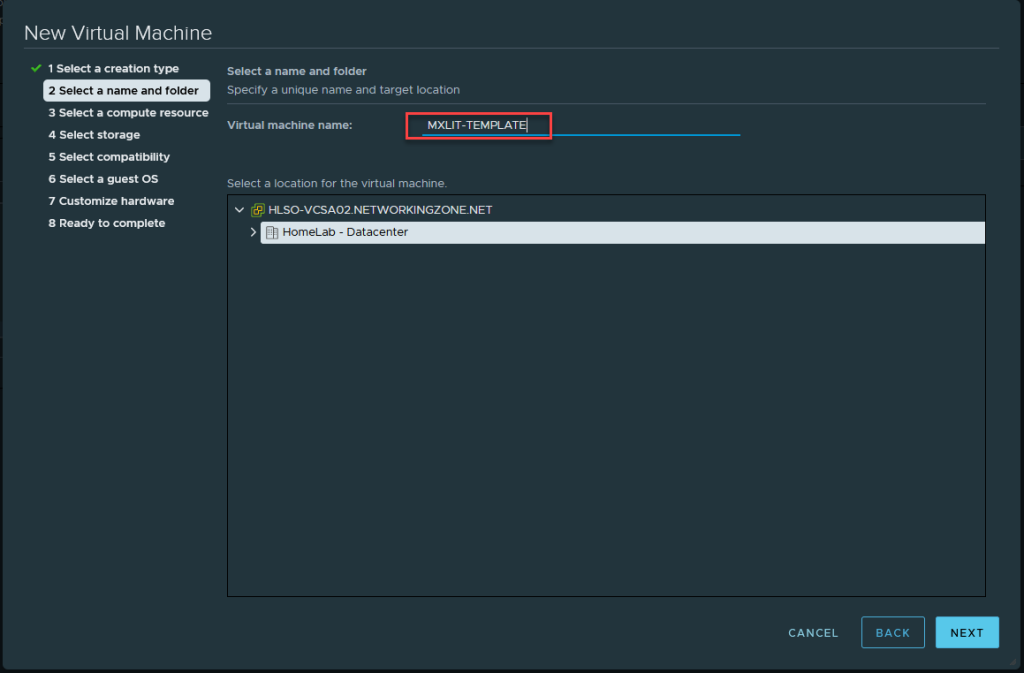Click empty area of location tree panel
Viewport: 1024px width, 673px height.
coord(606,420)
